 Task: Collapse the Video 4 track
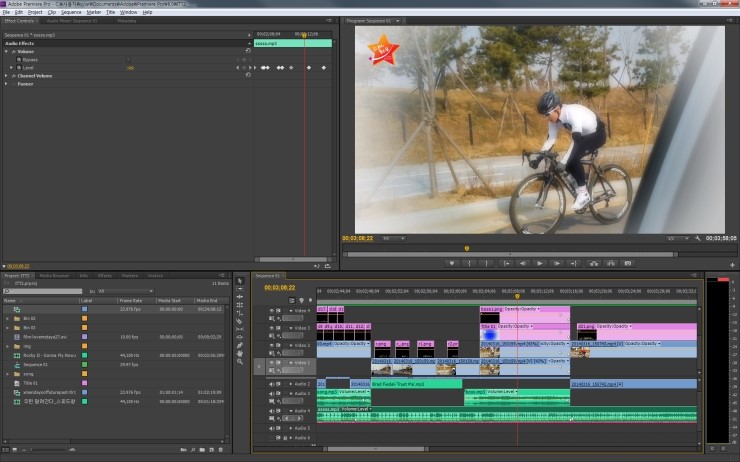(x=291, y=311)
